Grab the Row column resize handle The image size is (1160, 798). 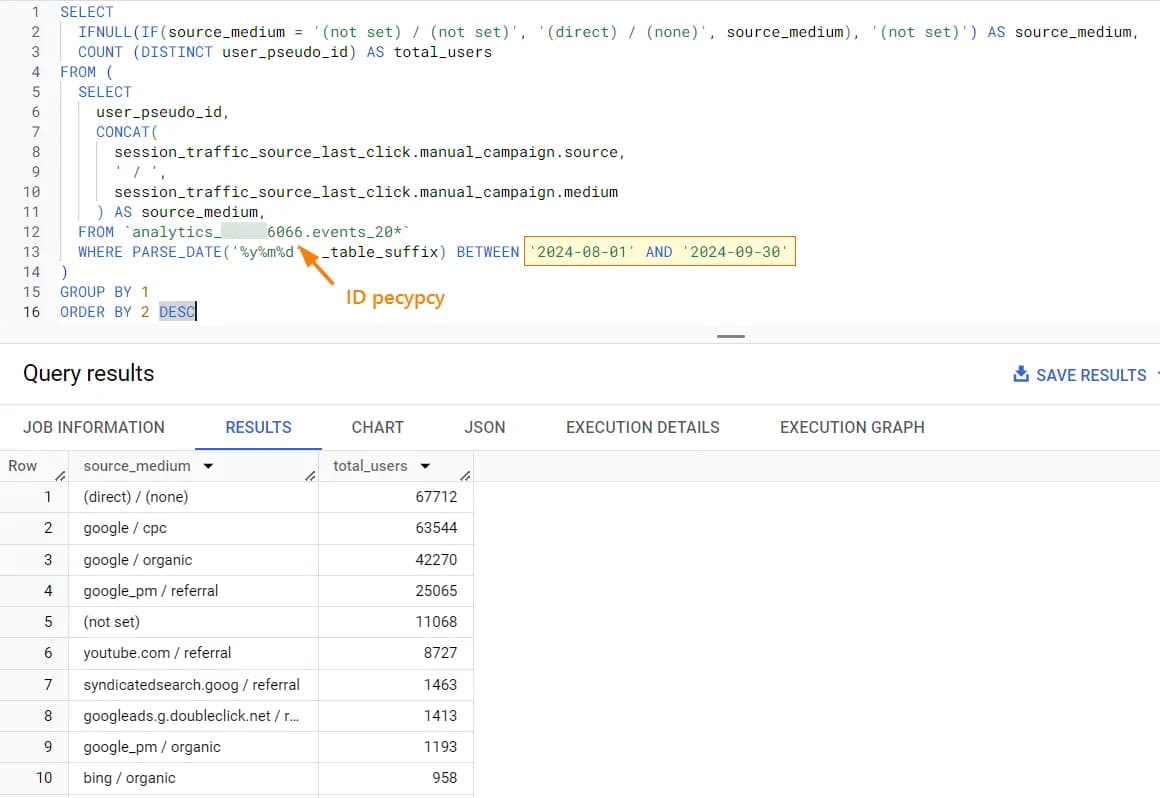(x=61, y=476)
